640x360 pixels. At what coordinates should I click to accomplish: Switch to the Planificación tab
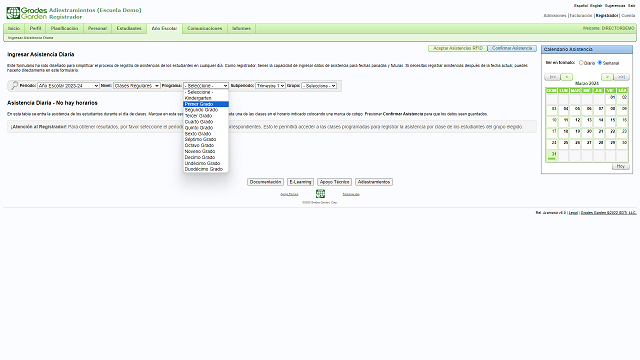(x=64, y=29)
